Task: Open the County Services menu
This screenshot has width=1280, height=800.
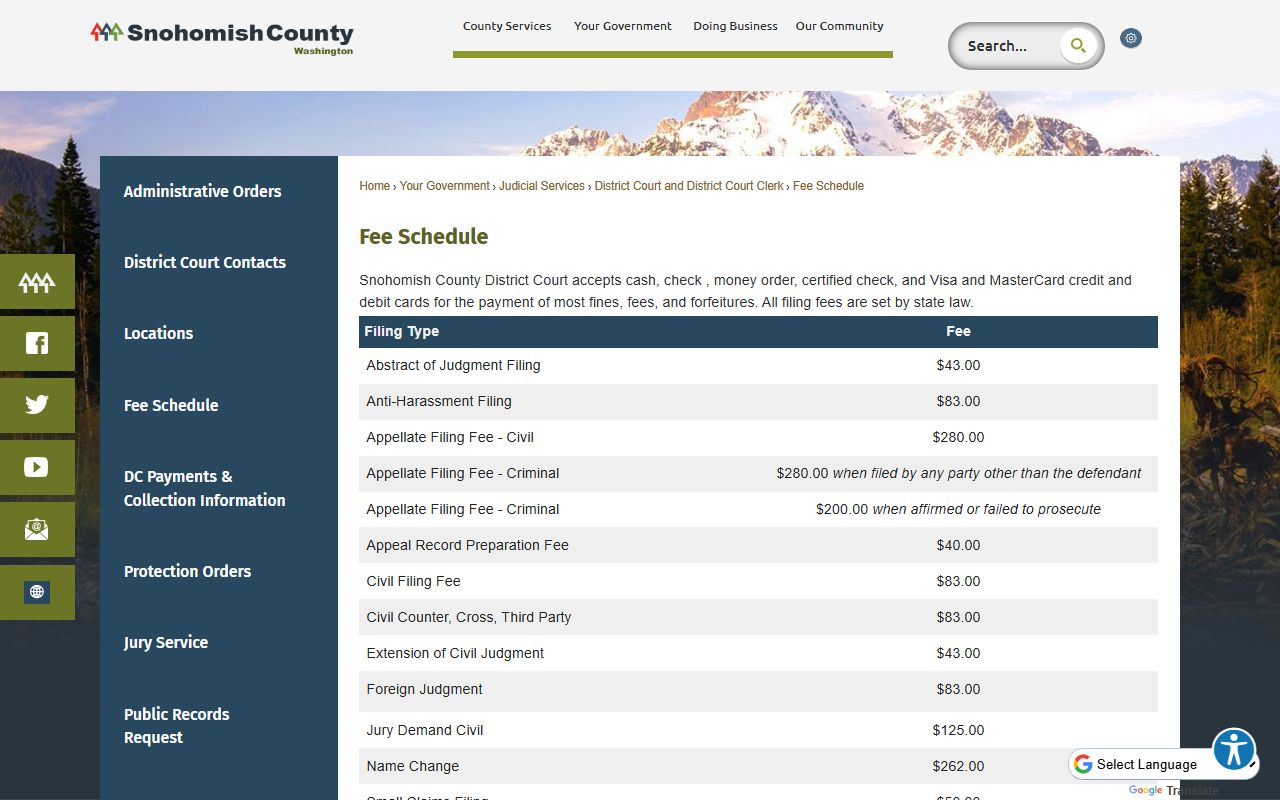Action: (x=507, y=26)
